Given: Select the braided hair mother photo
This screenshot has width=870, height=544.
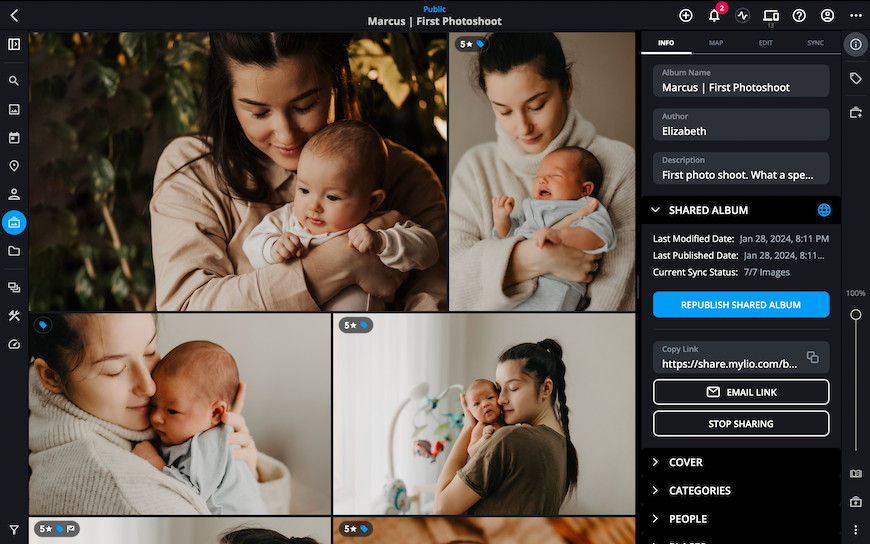Looking at the screenshot, I should [x=484, y=414].
